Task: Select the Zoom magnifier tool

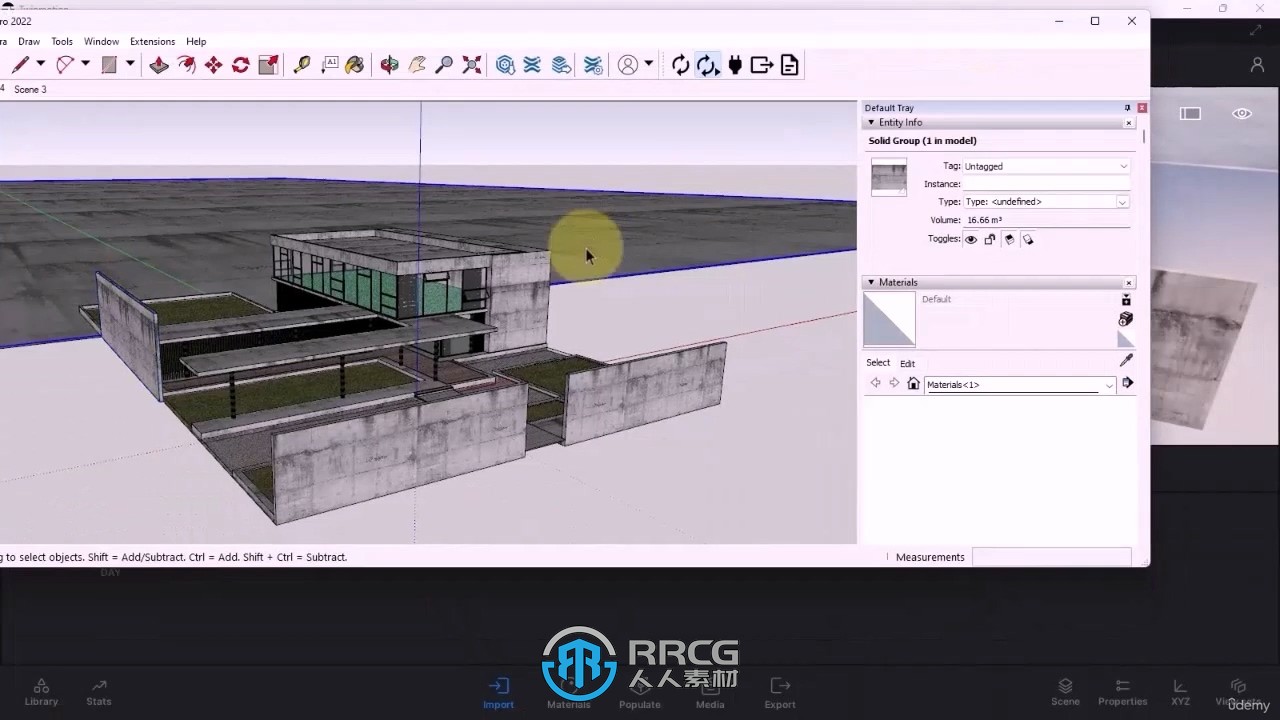Action: (444, 65)
